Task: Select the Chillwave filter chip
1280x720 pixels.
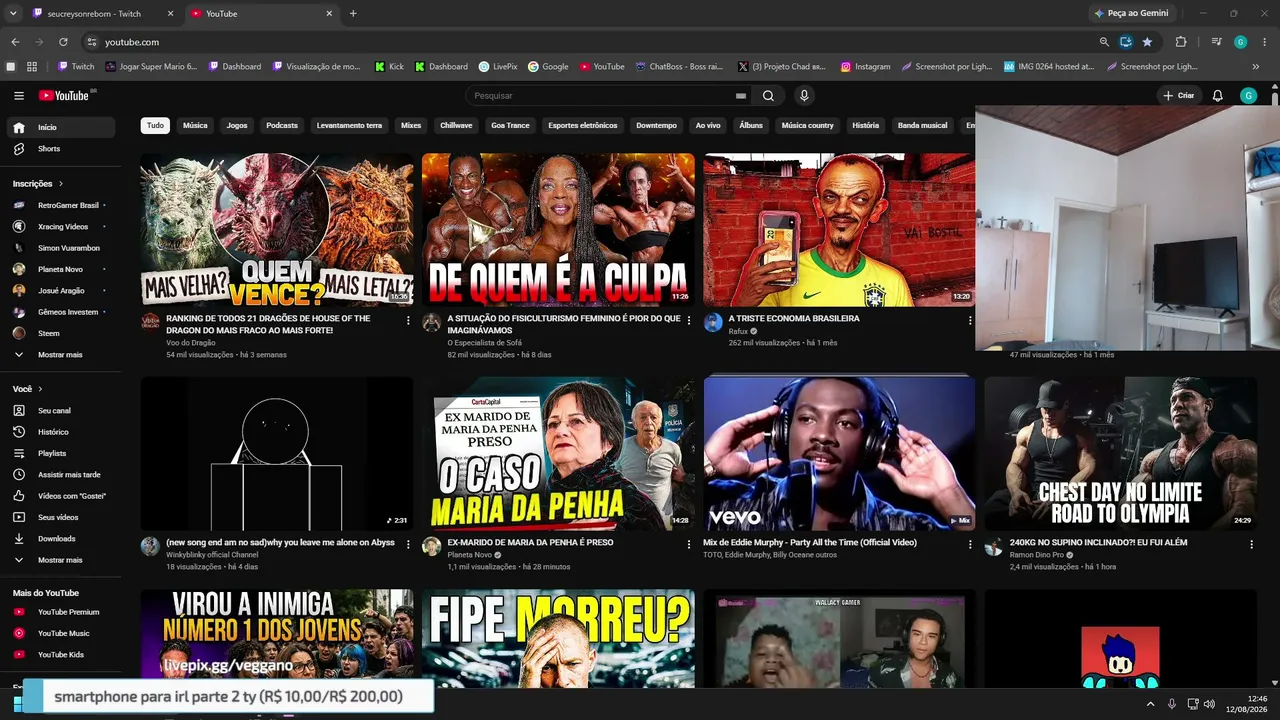Action: (456, 126)
